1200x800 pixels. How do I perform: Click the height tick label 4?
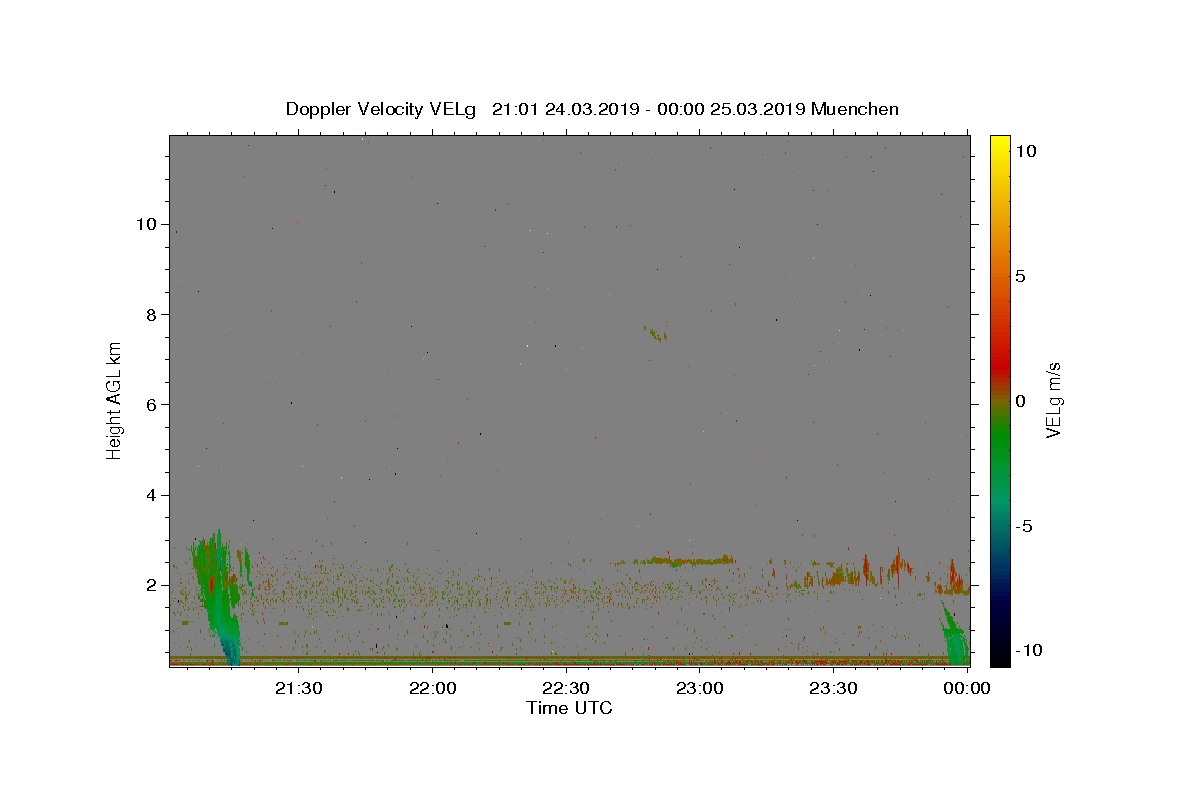pos(149,495)
